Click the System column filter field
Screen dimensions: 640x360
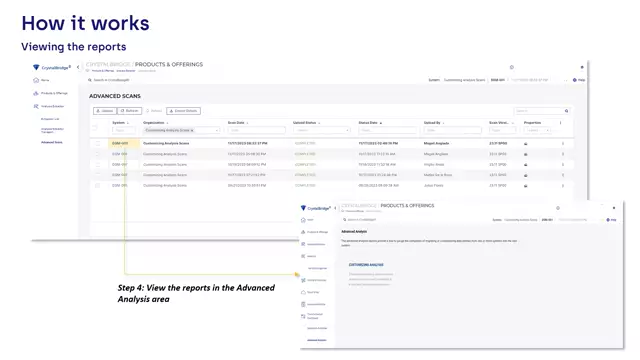point(124,130)
